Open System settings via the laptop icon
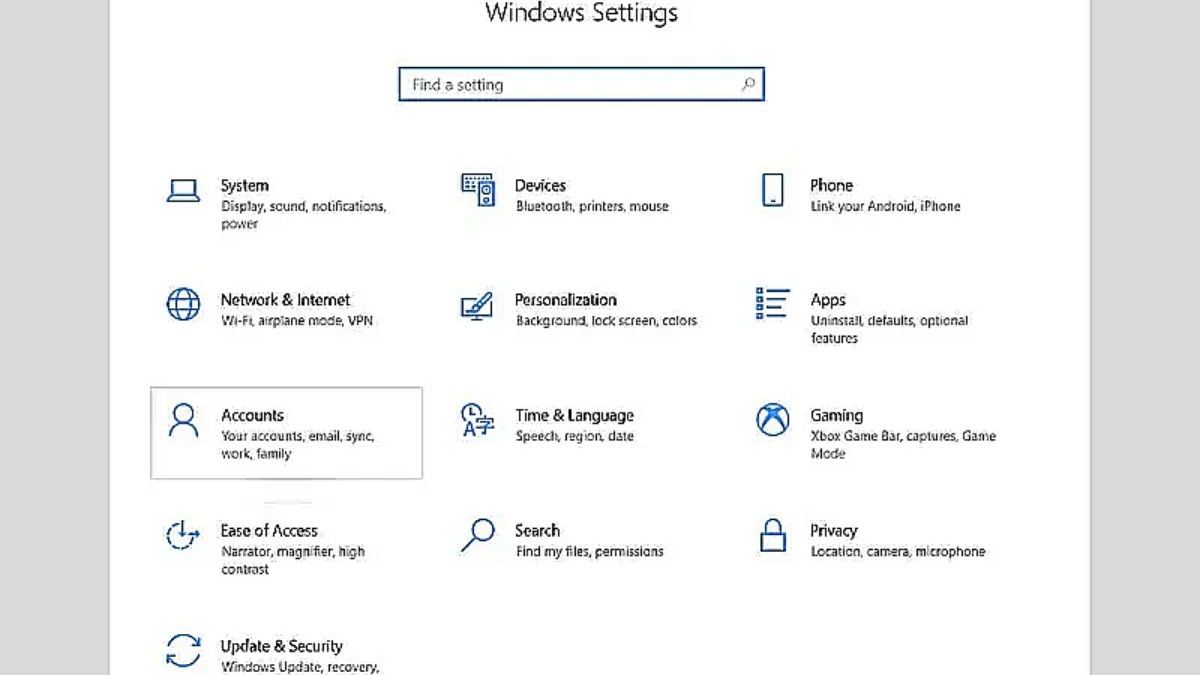The width and height of the screenshot is (1200, 675). click(183, 190)
